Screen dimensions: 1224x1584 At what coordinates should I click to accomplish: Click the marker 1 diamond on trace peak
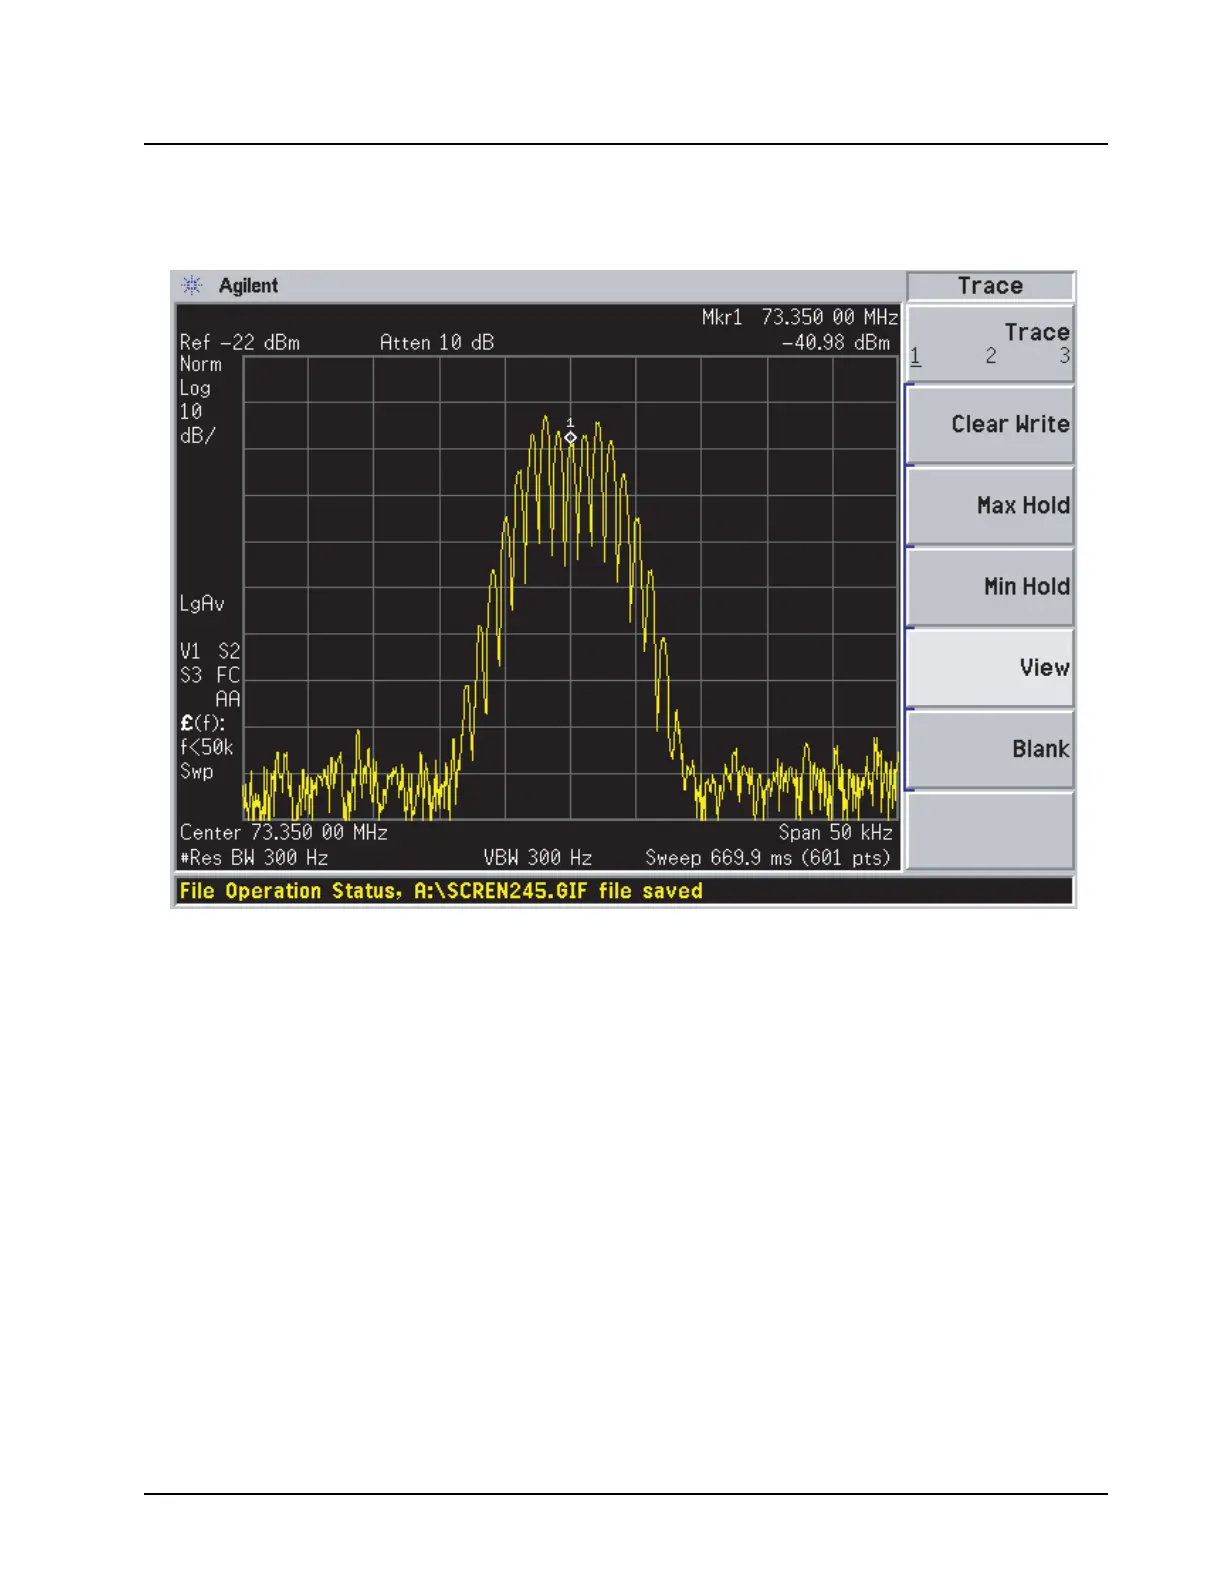[570, 437]
